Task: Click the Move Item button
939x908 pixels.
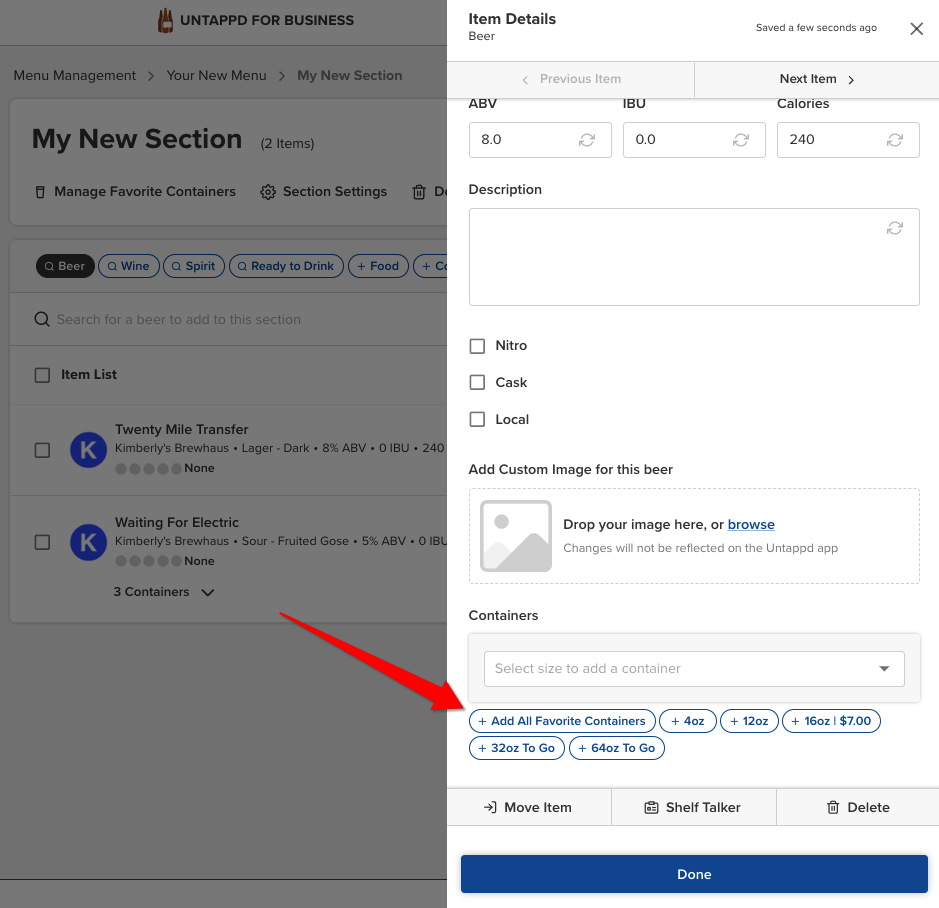Action: click(x=529, y=807)
